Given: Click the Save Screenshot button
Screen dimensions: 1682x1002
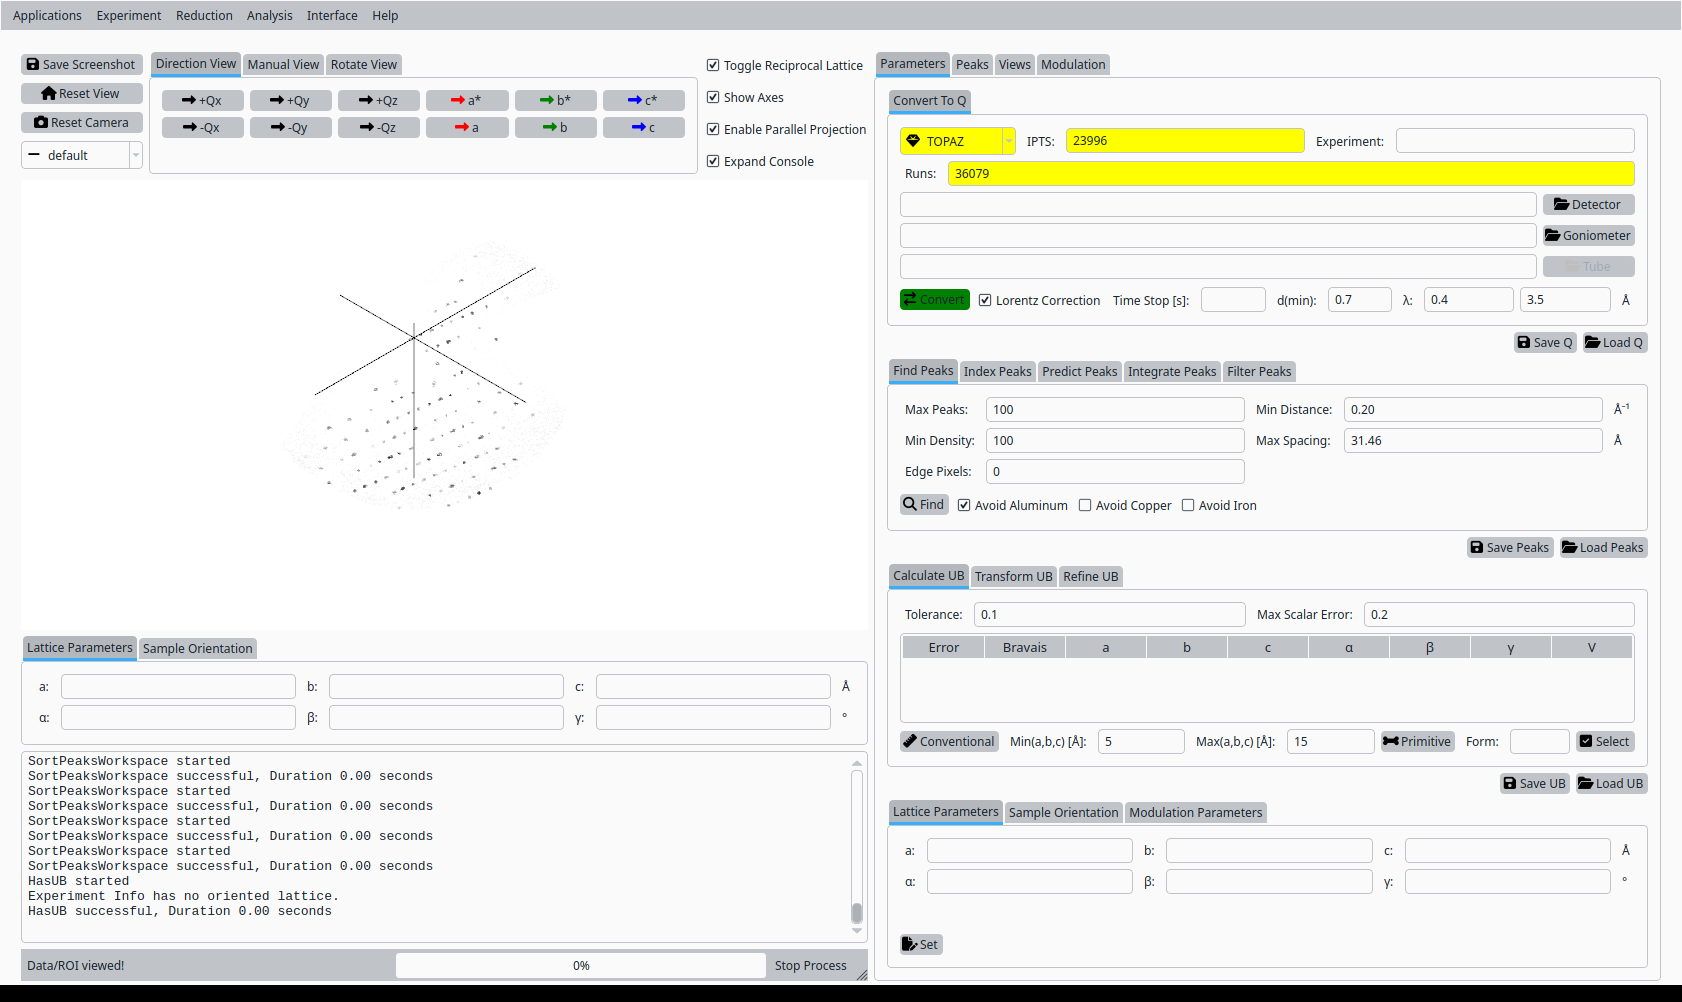Looking at the screenshot, I should click(81, 65).
